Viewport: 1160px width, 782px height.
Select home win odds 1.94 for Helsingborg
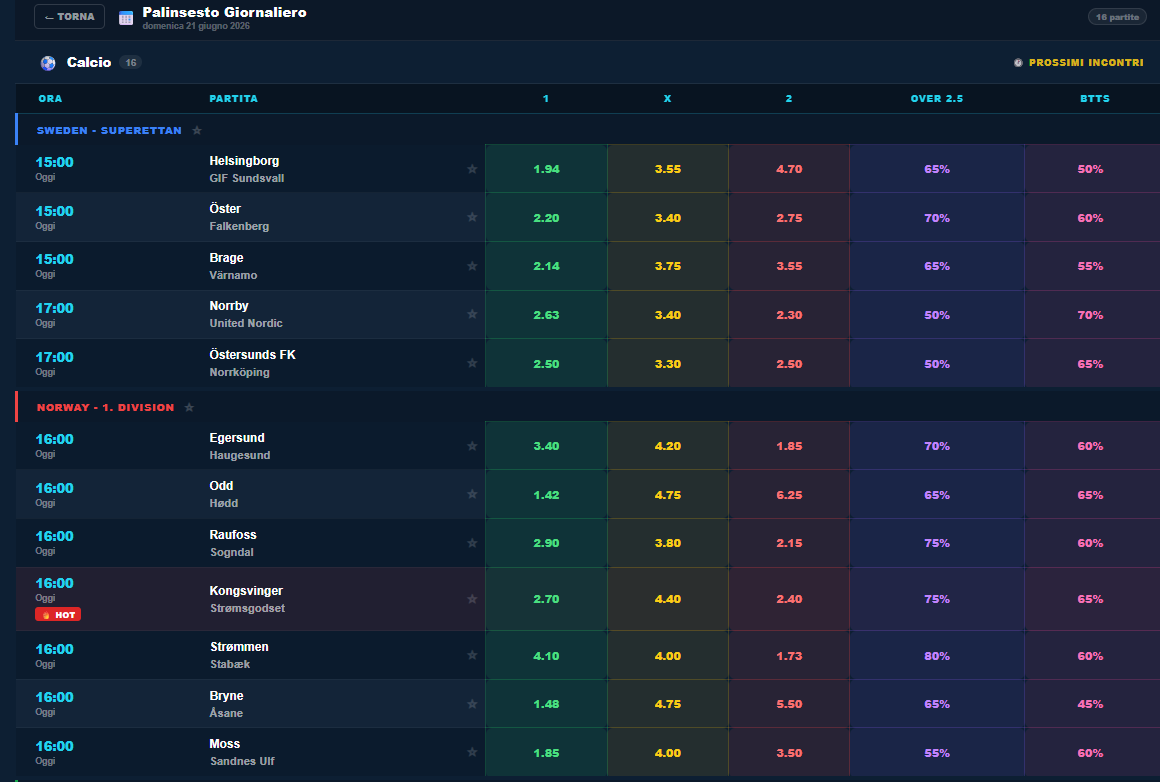tap(546, 169)
